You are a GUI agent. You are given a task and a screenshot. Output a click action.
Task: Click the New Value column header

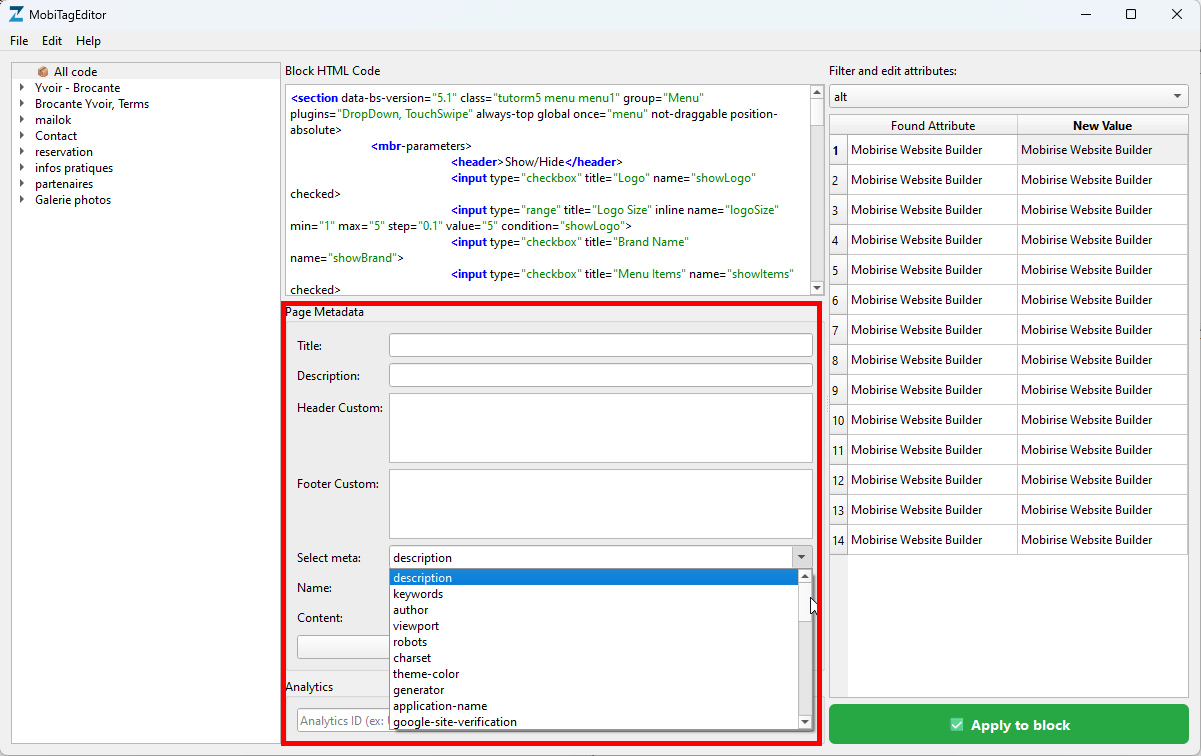(x=1102, y=126)
